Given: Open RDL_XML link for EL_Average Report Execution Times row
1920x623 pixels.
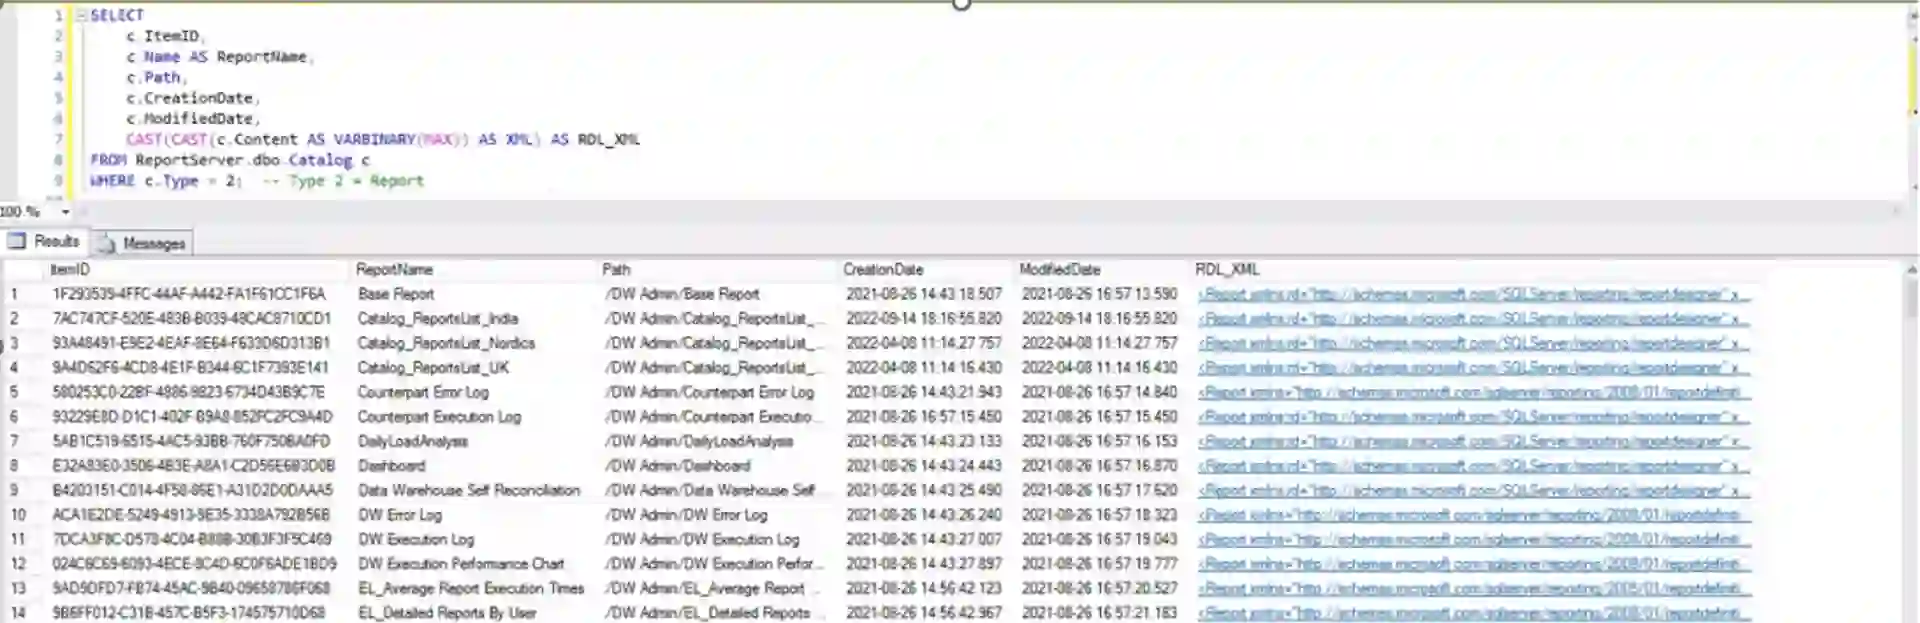Looking at the screenshot, I should pos(1473,589).
